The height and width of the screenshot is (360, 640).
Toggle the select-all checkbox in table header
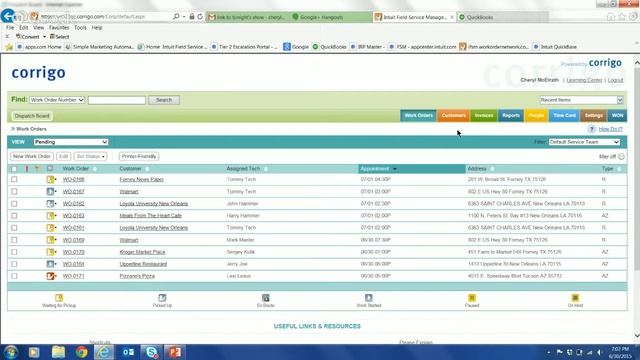click(14, 169)
